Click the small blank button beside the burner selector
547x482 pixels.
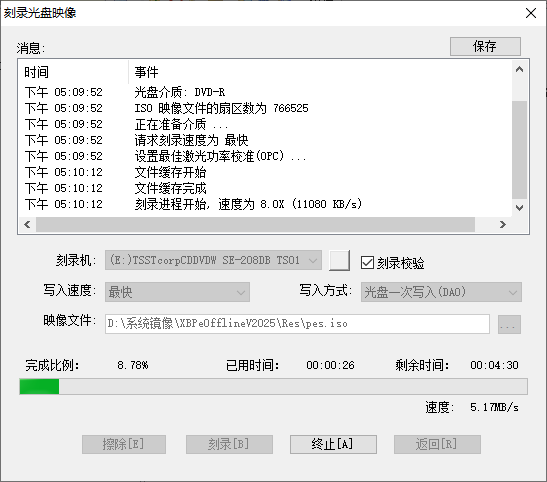(x=339, y=260)
